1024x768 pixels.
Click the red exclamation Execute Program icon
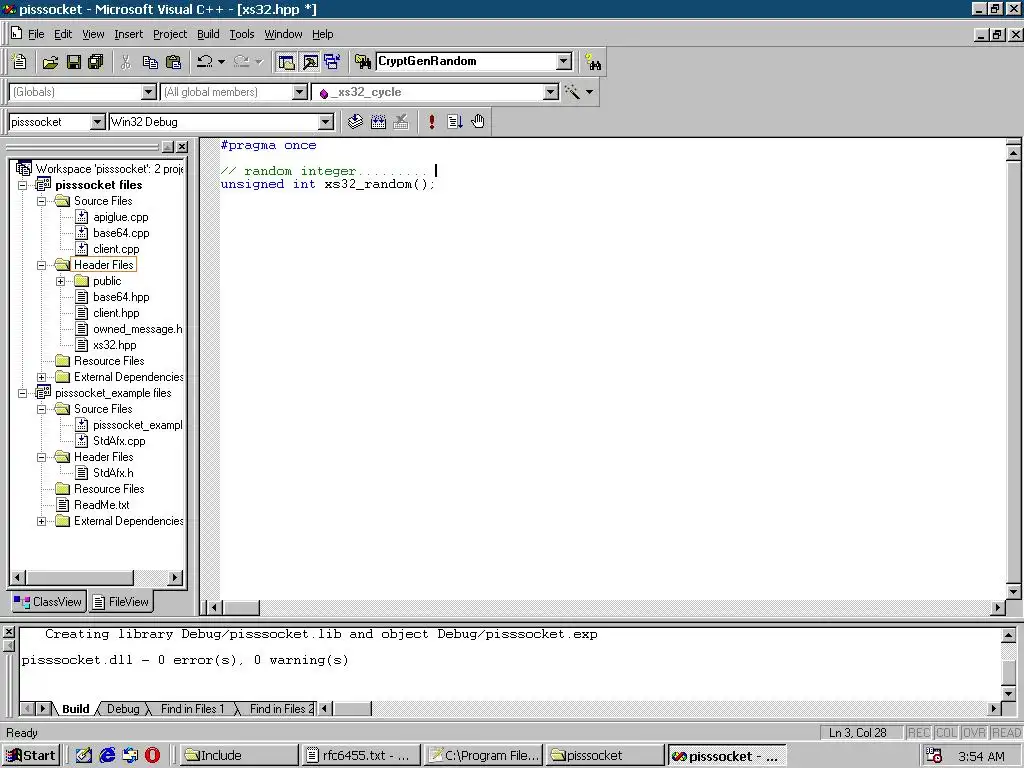click(432, 121)
